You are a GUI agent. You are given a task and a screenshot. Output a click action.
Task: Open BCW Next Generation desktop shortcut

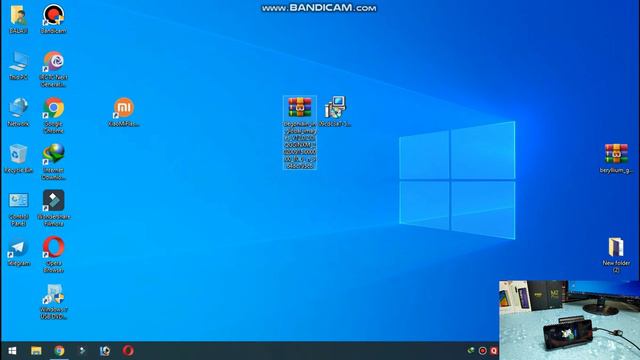pos(53,69)
